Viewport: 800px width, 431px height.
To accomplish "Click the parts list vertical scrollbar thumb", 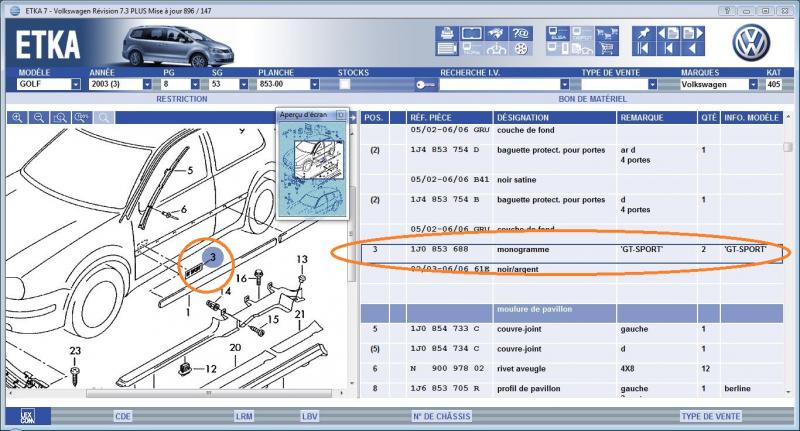I will tap(788, 147).
